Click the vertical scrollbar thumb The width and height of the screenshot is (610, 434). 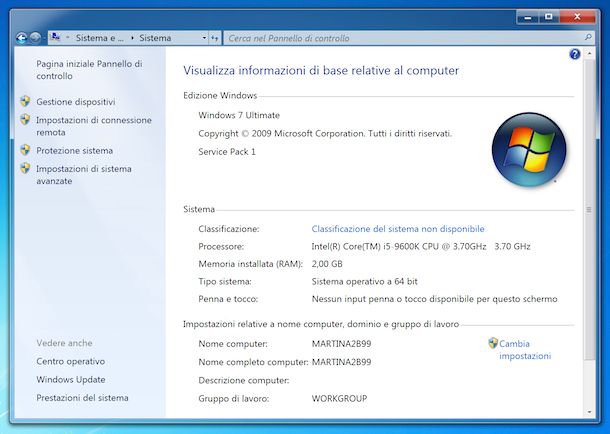(x=589, y=209)
